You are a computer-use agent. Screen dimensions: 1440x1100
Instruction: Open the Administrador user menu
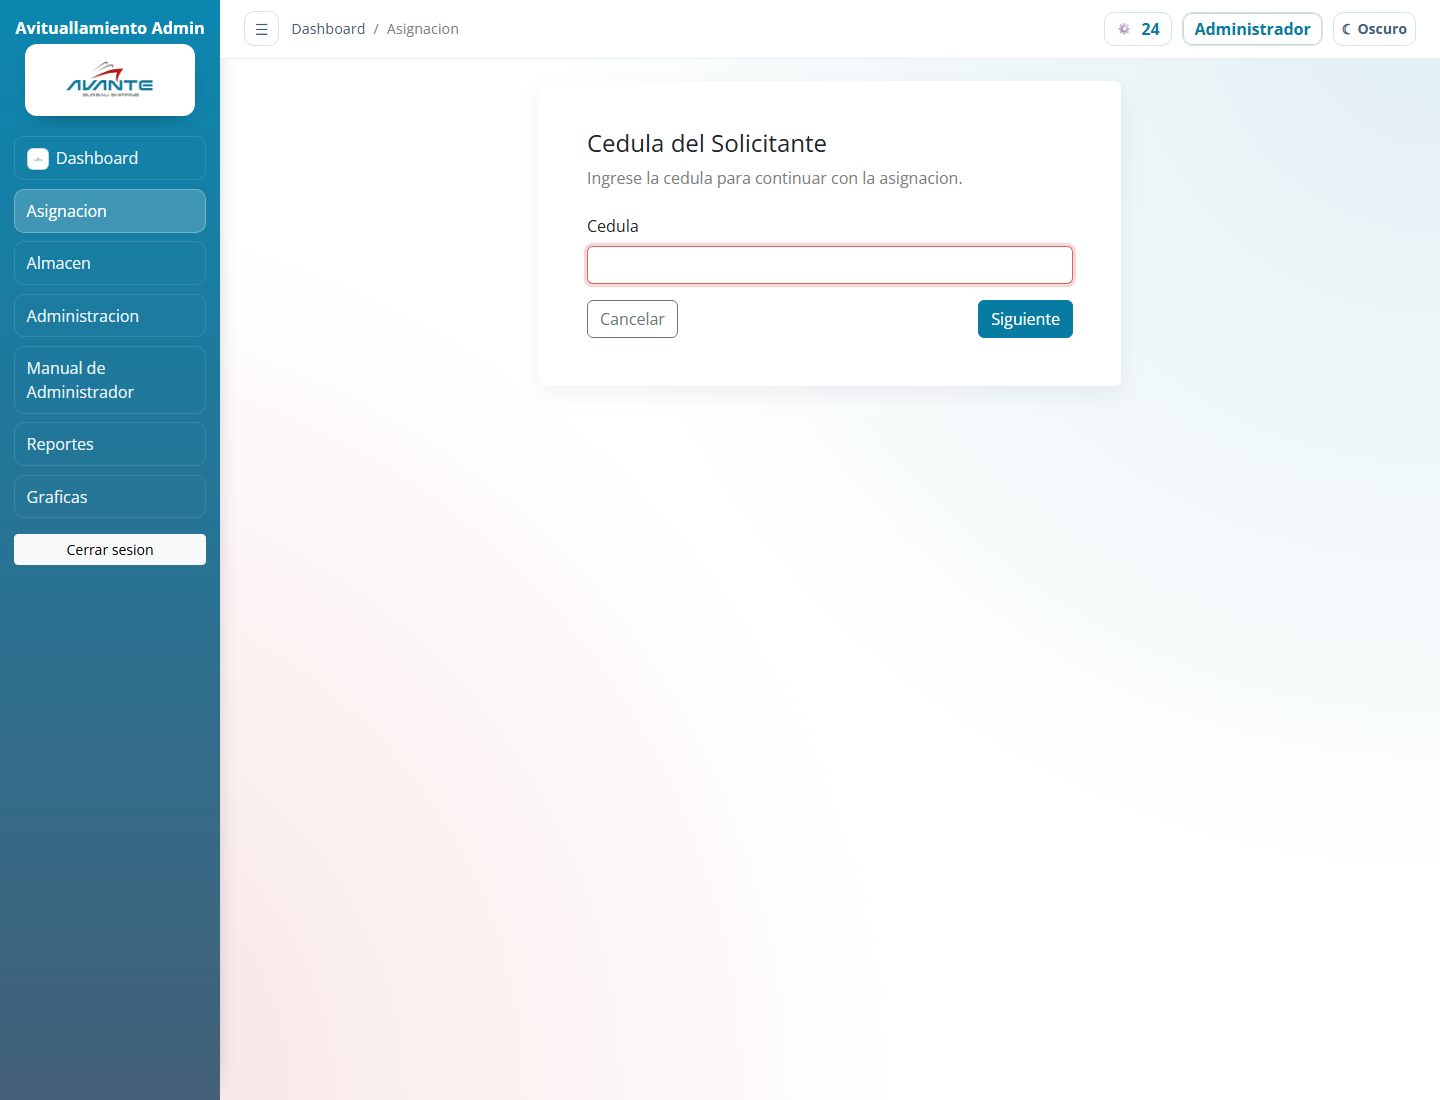pos(1252,29)
